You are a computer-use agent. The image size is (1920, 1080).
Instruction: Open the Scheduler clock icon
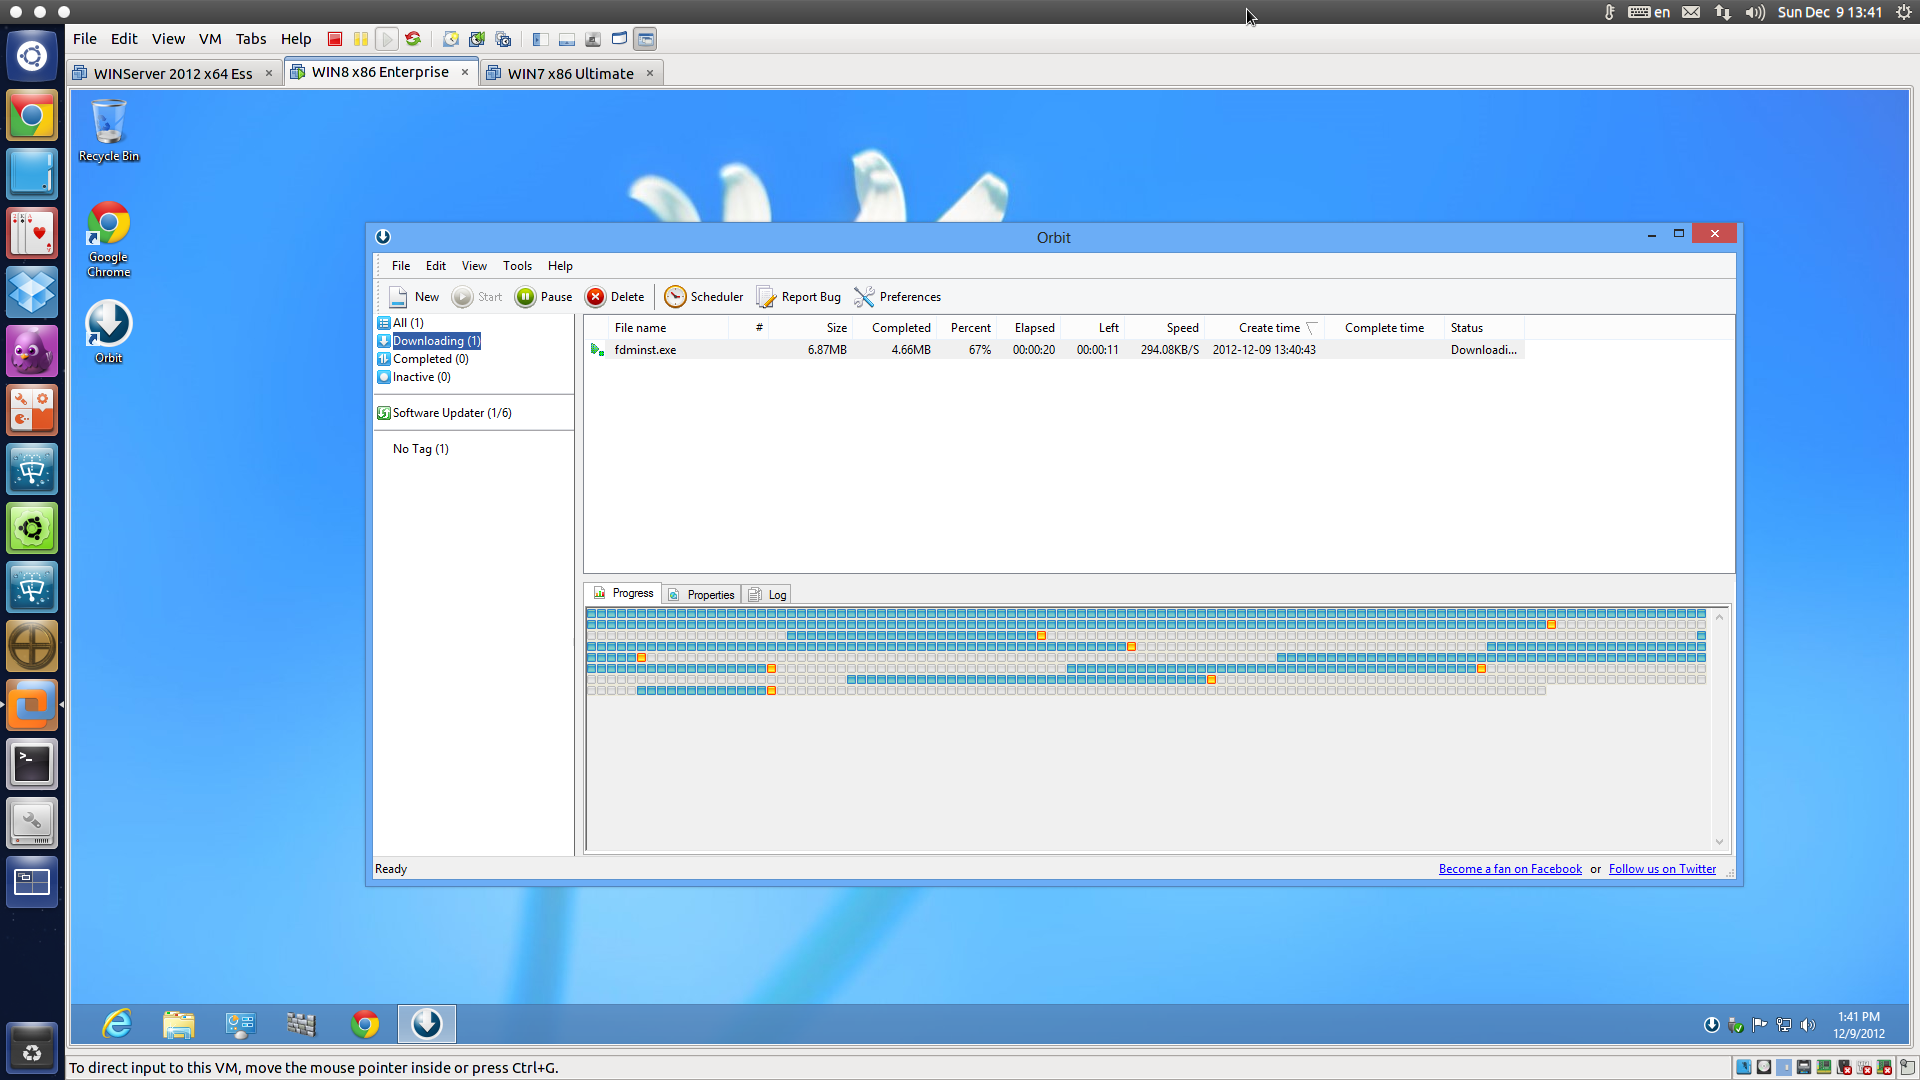675,297
